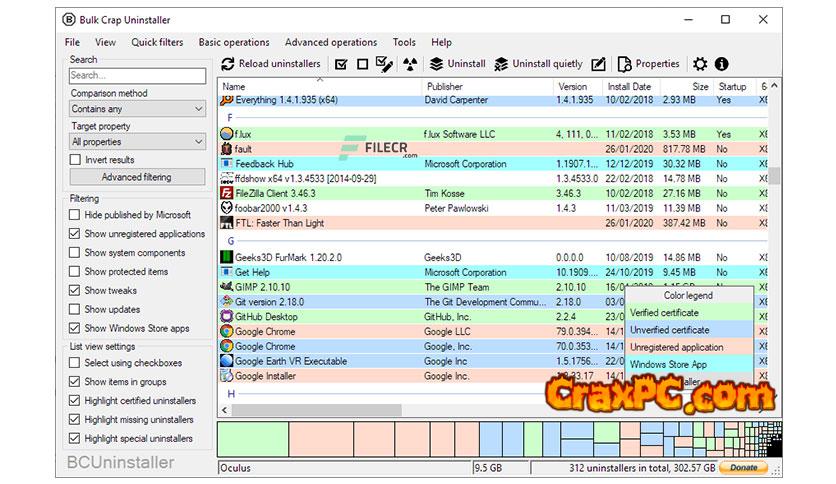Screen dimensions: 836x484
Task: Open settings with the gear icon
Action: coord(700,64)
